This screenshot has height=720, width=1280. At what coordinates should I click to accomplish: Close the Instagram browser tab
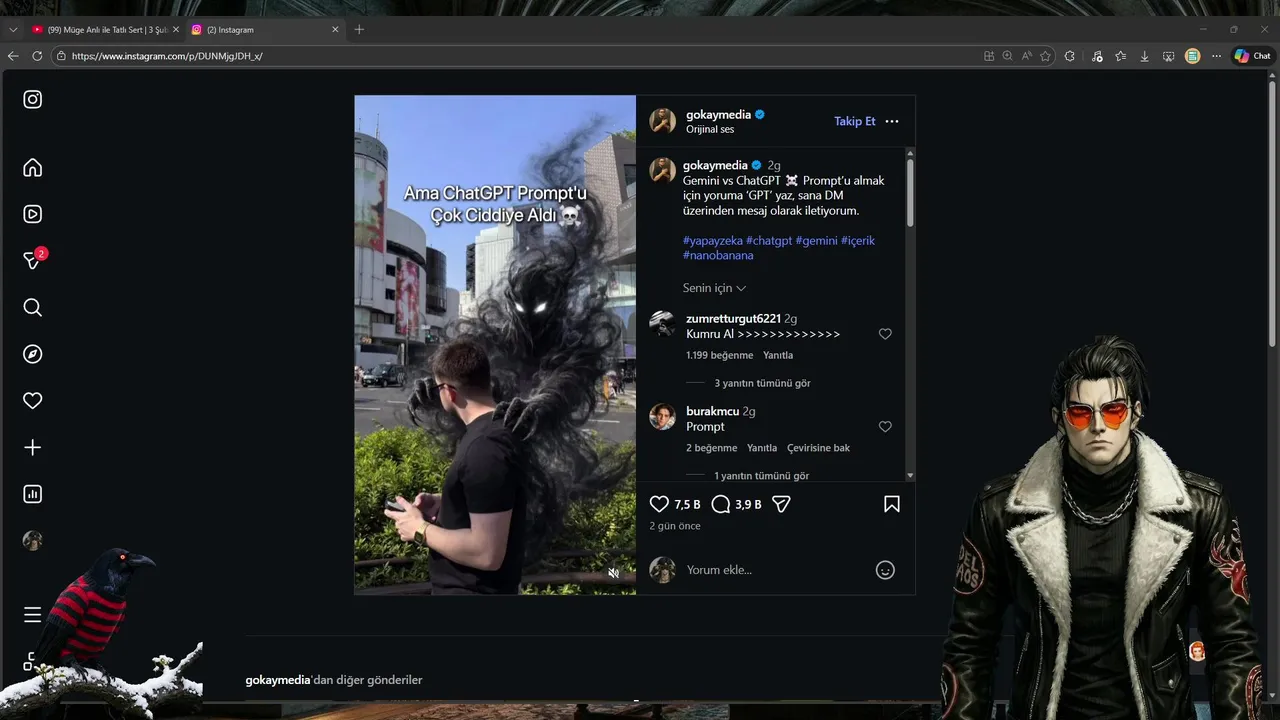[335, 30]
